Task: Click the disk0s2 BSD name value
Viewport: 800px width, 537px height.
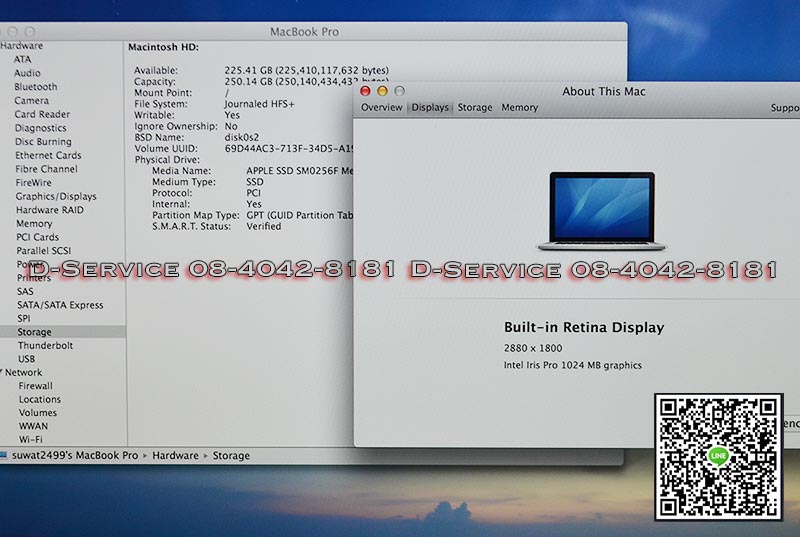Action: [242, 138]
